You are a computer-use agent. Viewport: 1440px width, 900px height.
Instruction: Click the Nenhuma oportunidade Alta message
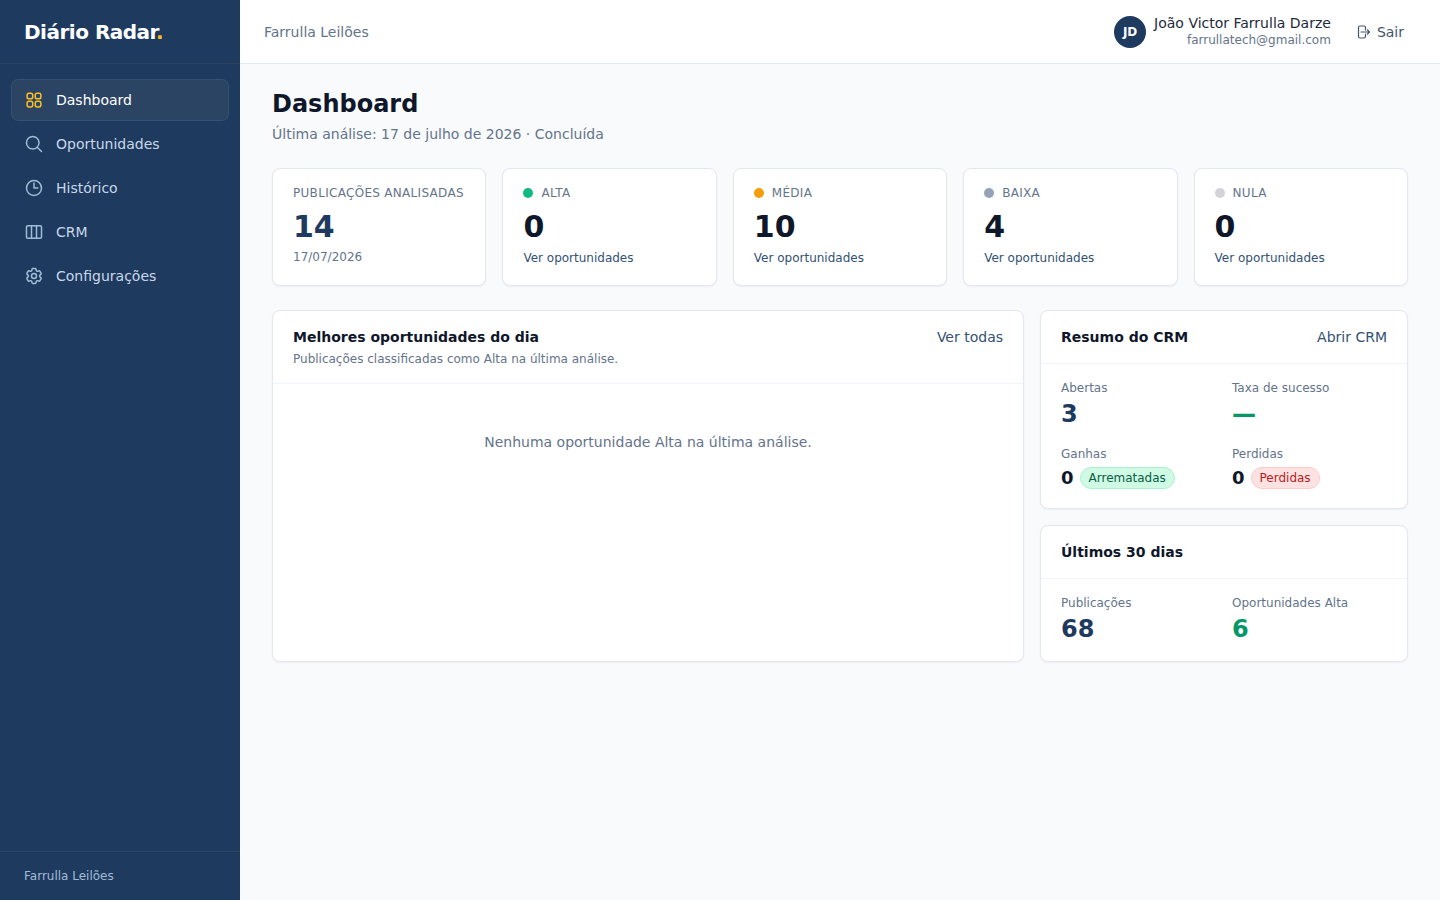[x=648, y=442]
